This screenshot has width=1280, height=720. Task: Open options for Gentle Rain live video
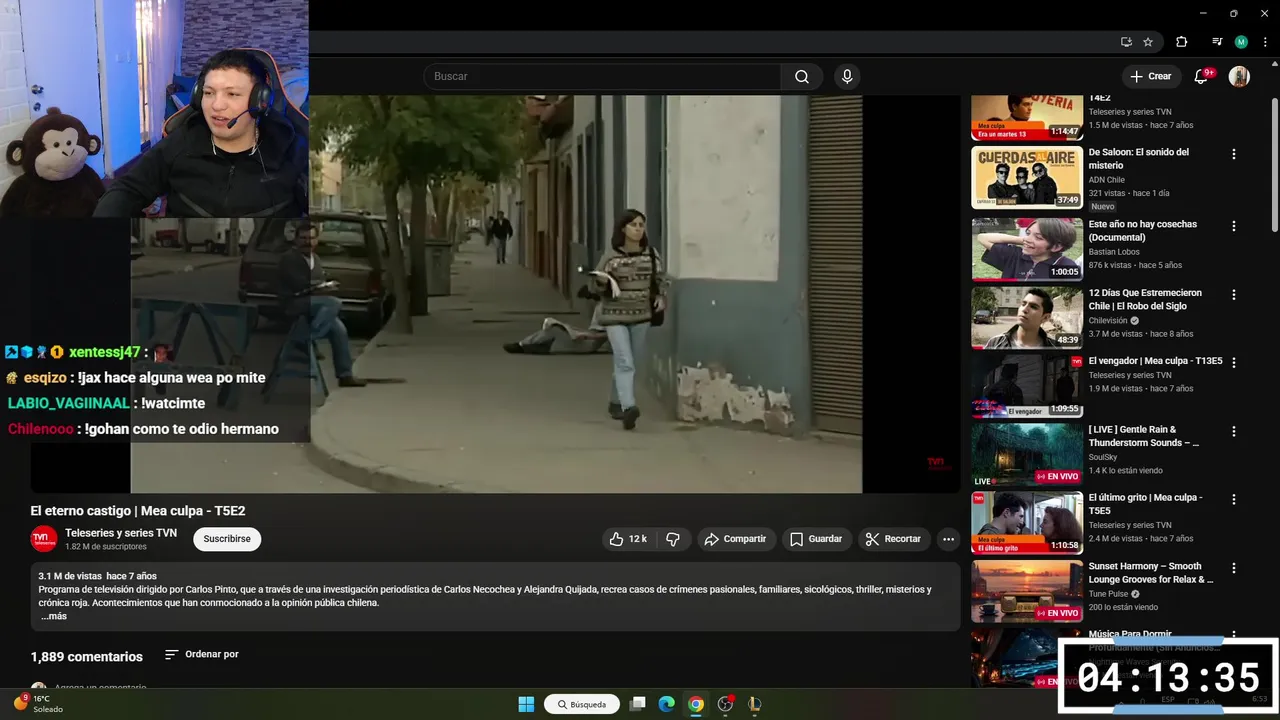(1233, 431)
